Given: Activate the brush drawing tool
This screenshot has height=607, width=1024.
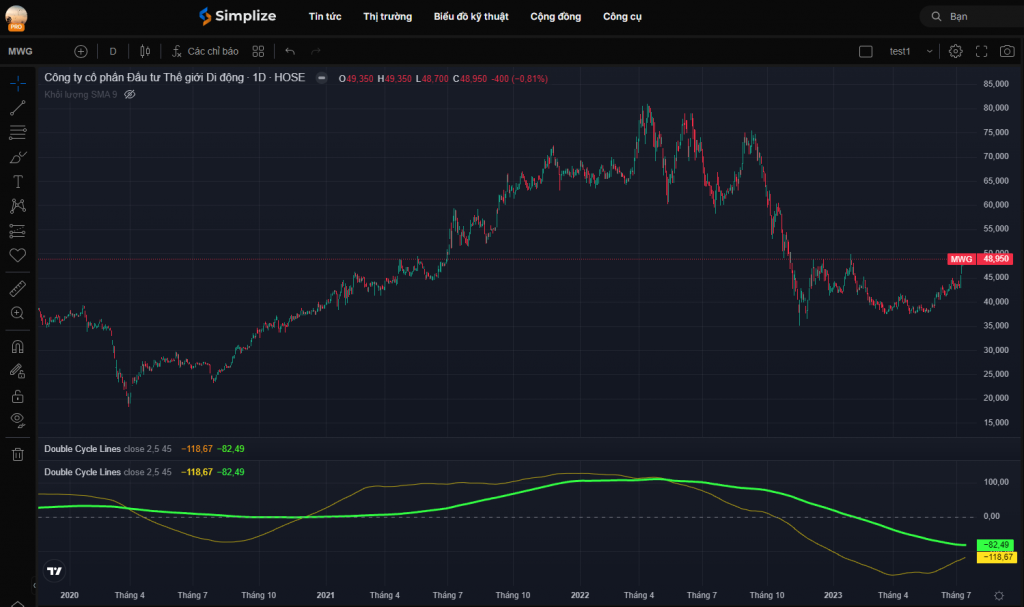Looking at the screenshot, I should [x=17, y=157].
